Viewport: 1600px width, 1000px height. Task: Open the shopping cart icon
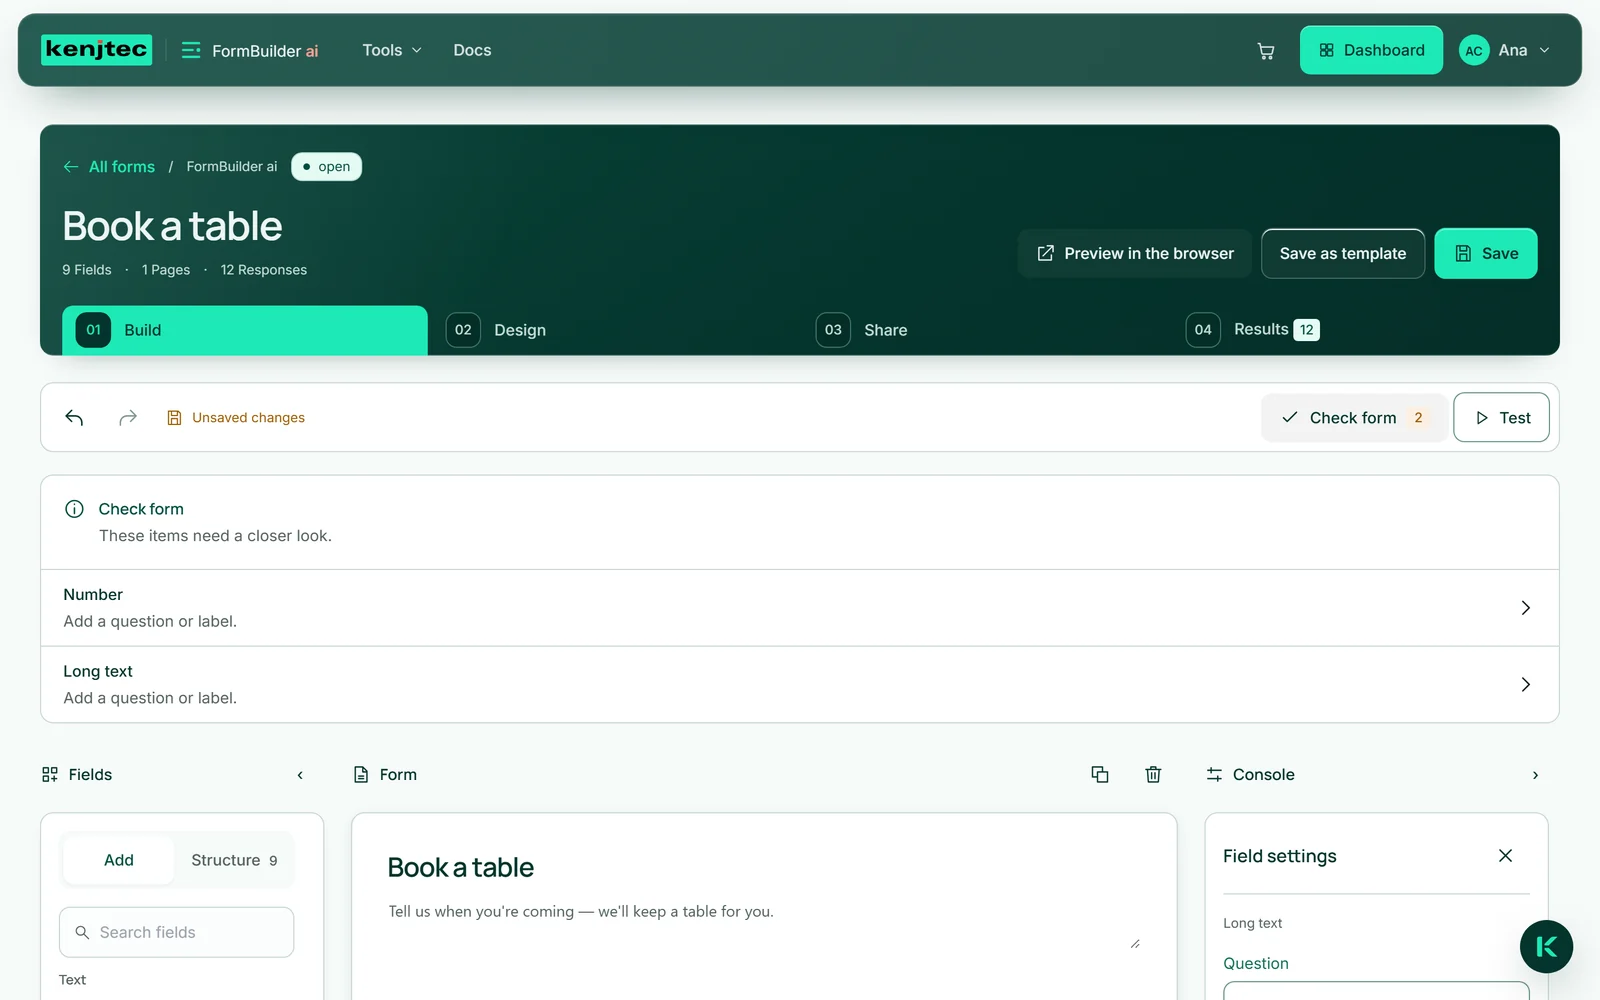[1266, 51]
